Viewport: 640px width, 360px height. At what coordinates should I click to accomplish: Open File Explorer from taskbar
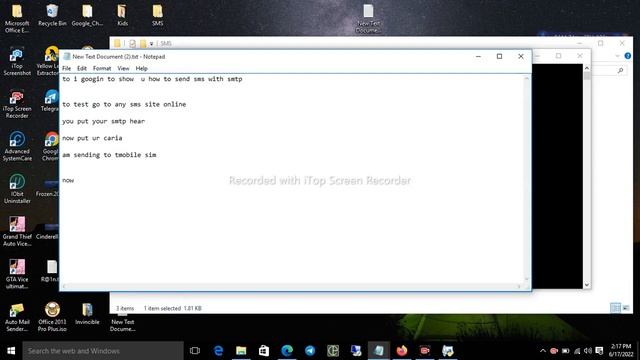point(241,351)
